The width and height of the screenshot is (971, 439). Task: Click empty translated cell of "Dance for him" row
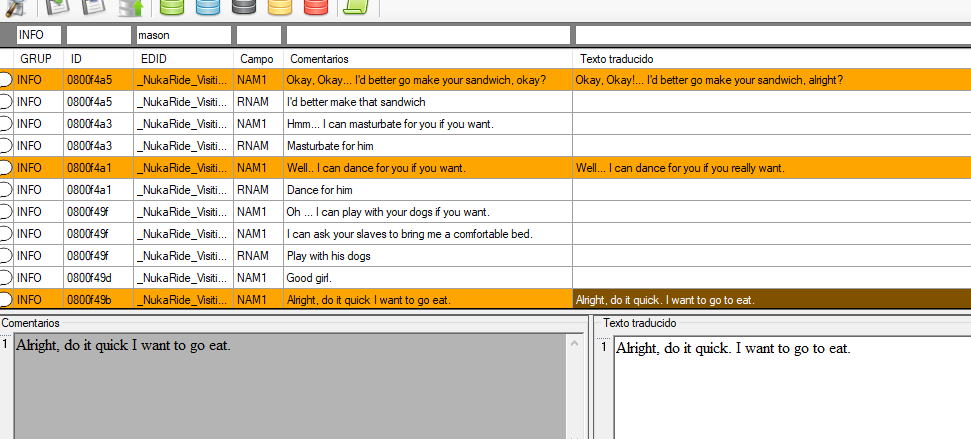point(772,189)
